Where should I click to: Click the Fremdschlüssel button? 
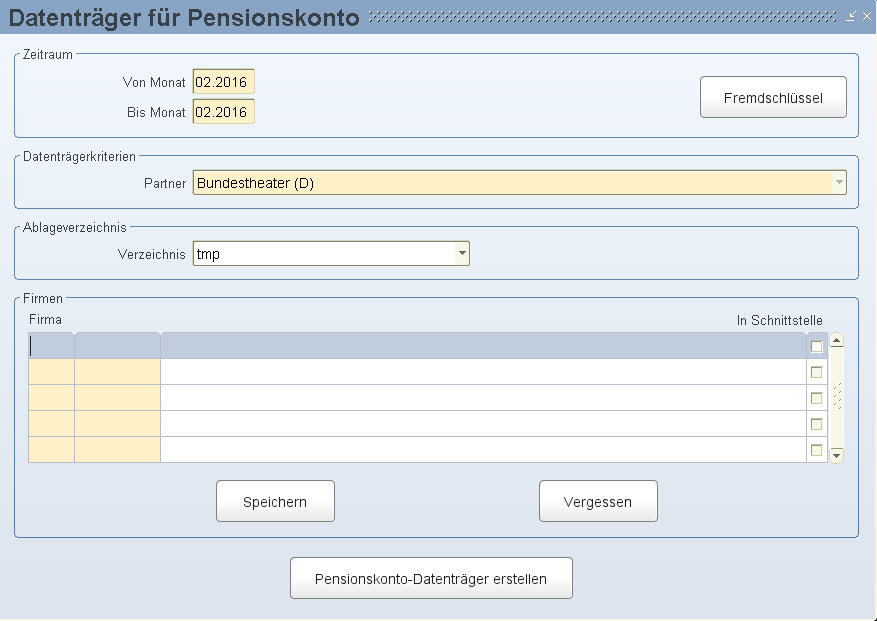pos(773,97)
